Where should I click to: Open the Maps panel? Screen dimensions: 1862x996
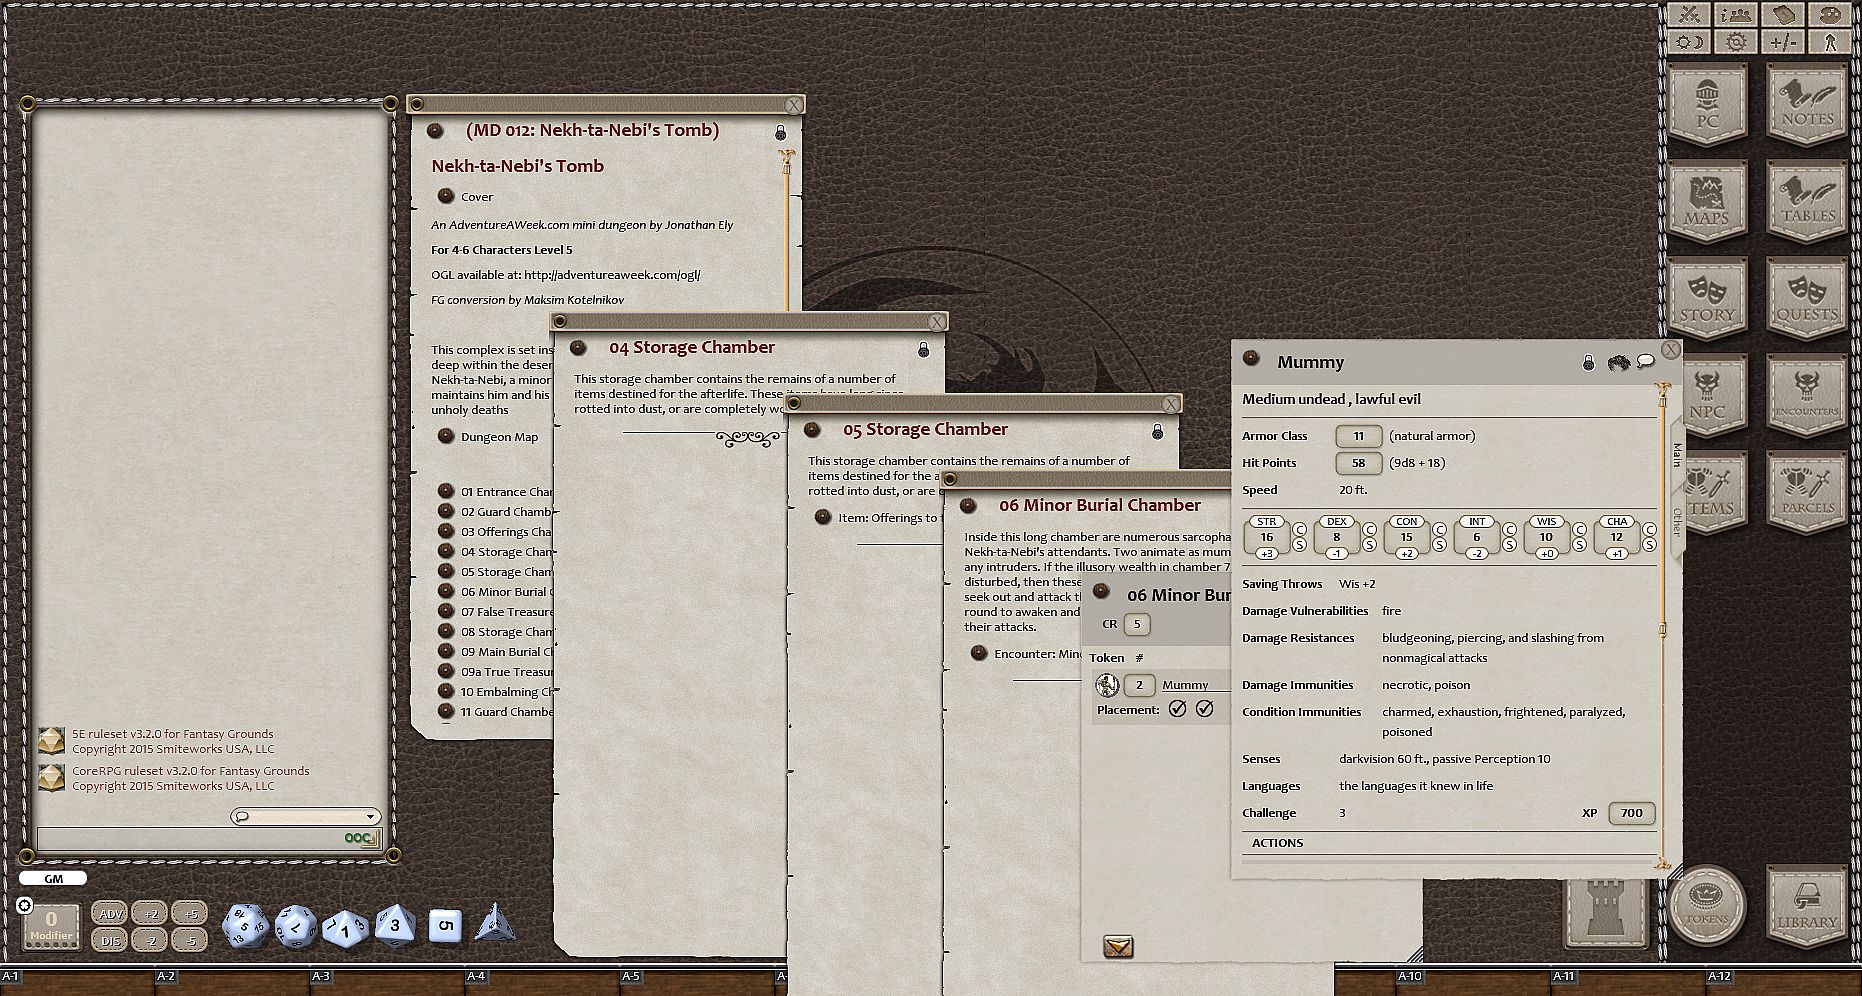click(1707, 201)
